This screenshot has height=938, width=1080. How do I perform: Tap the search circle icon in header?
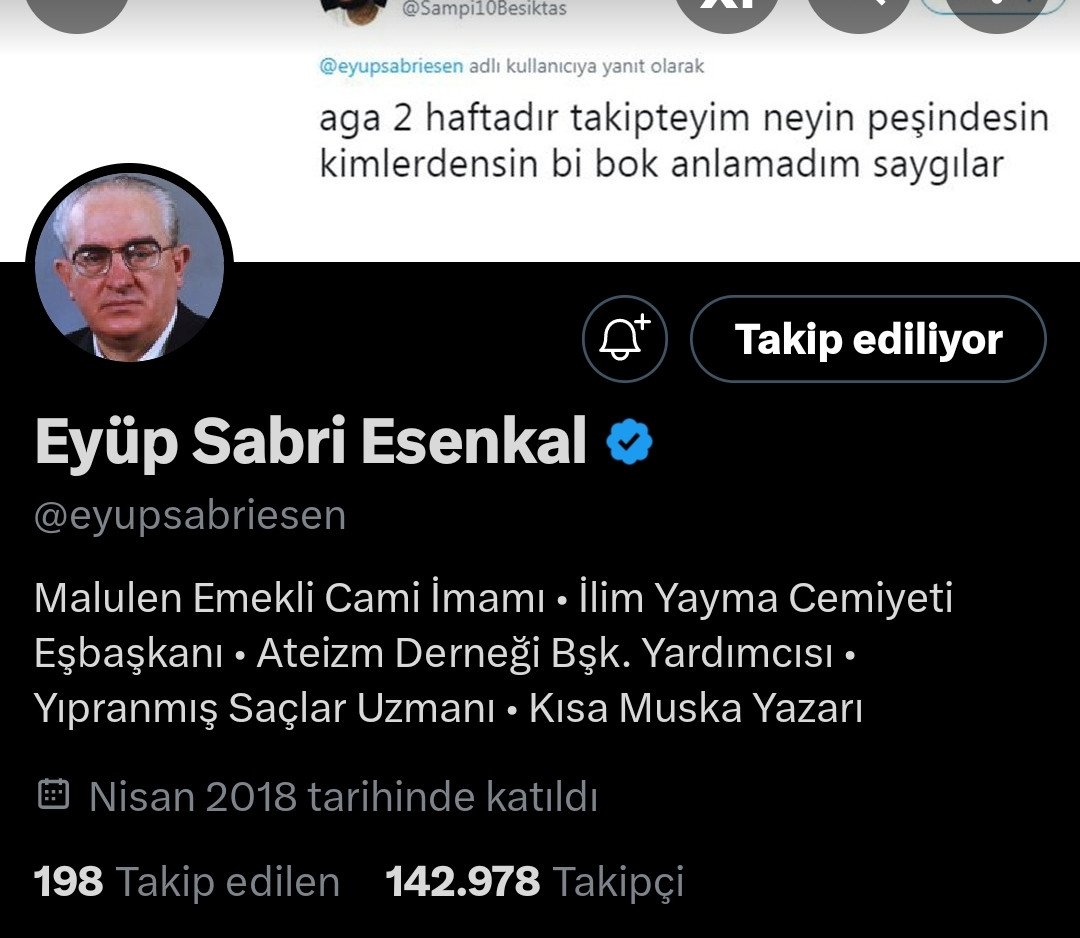tap(858, 10)
